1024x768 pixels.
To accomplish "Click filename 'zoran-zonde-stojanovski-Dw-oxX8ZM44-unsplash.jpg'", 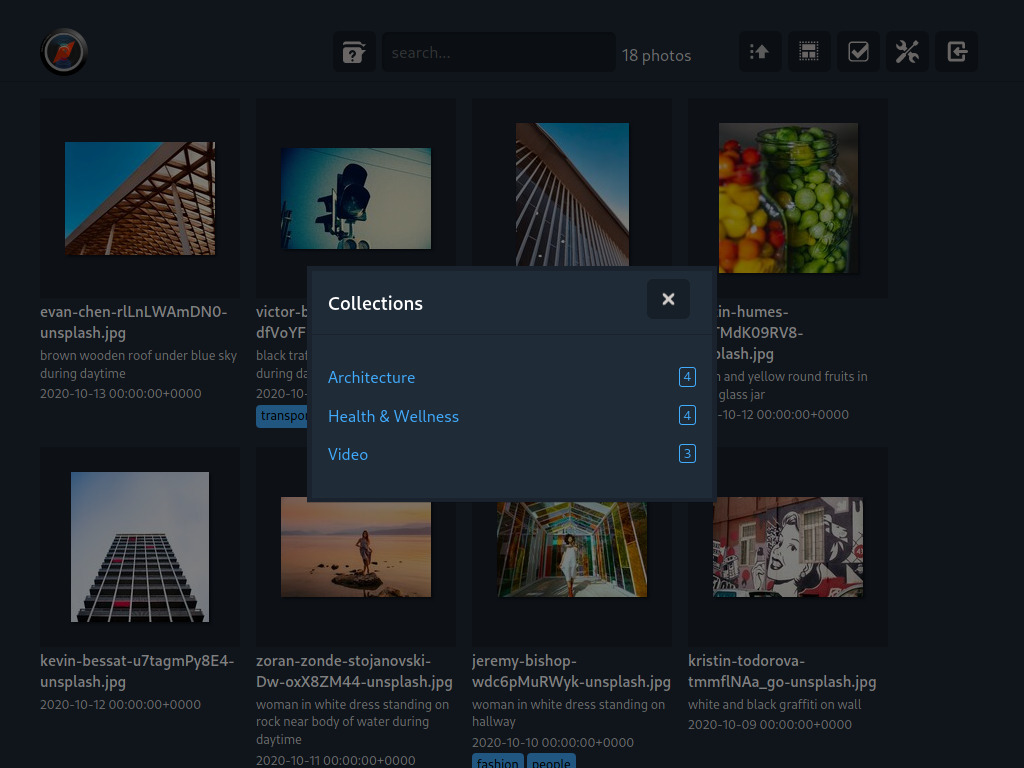I will (x=354, y=671).
